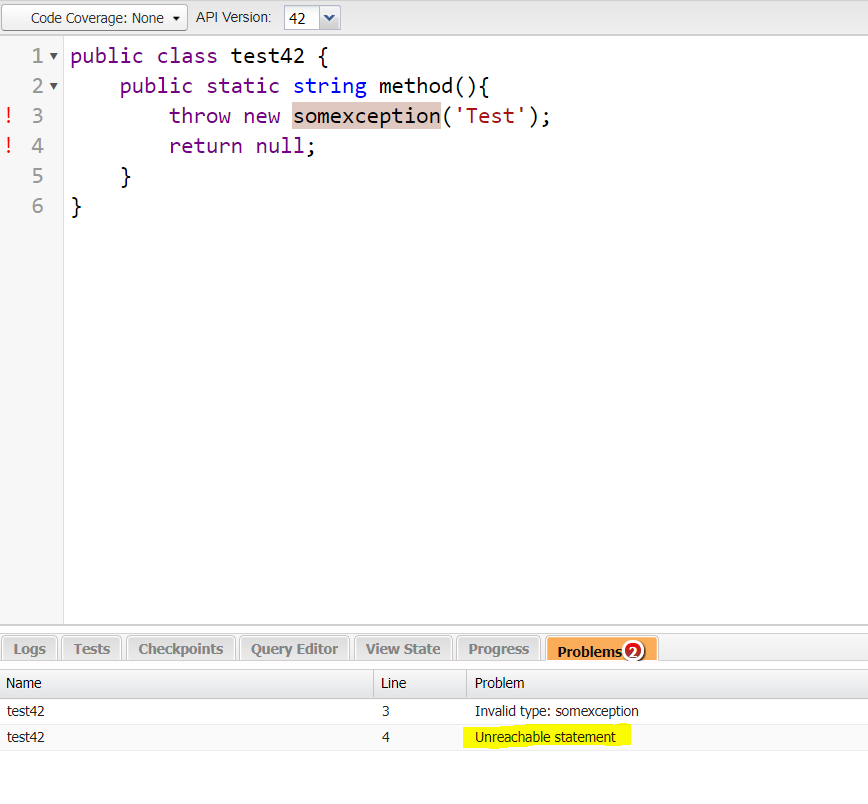Viewport: 868px width, 804px height.
Task: Click the highlighted Unreachable statement problem
Action: pyautogui.click(x=546, y=737)
